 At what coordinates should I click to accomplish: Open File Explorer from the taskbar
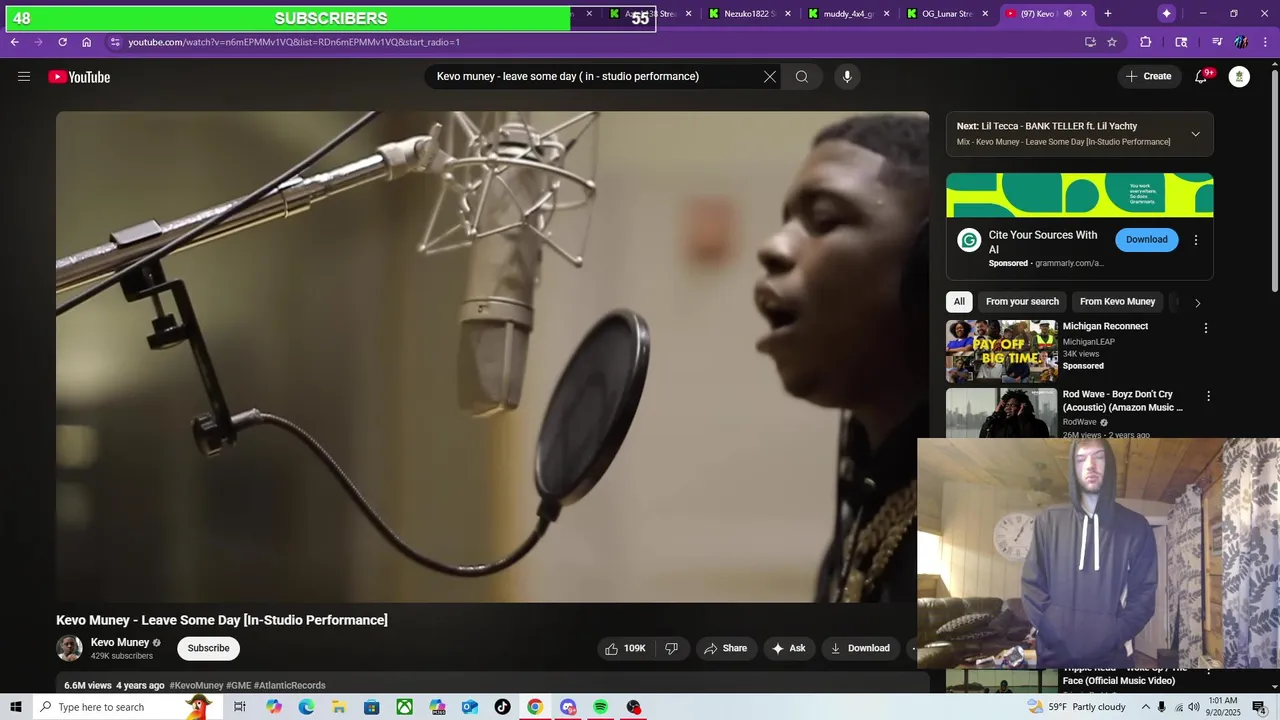coord(339,707)
